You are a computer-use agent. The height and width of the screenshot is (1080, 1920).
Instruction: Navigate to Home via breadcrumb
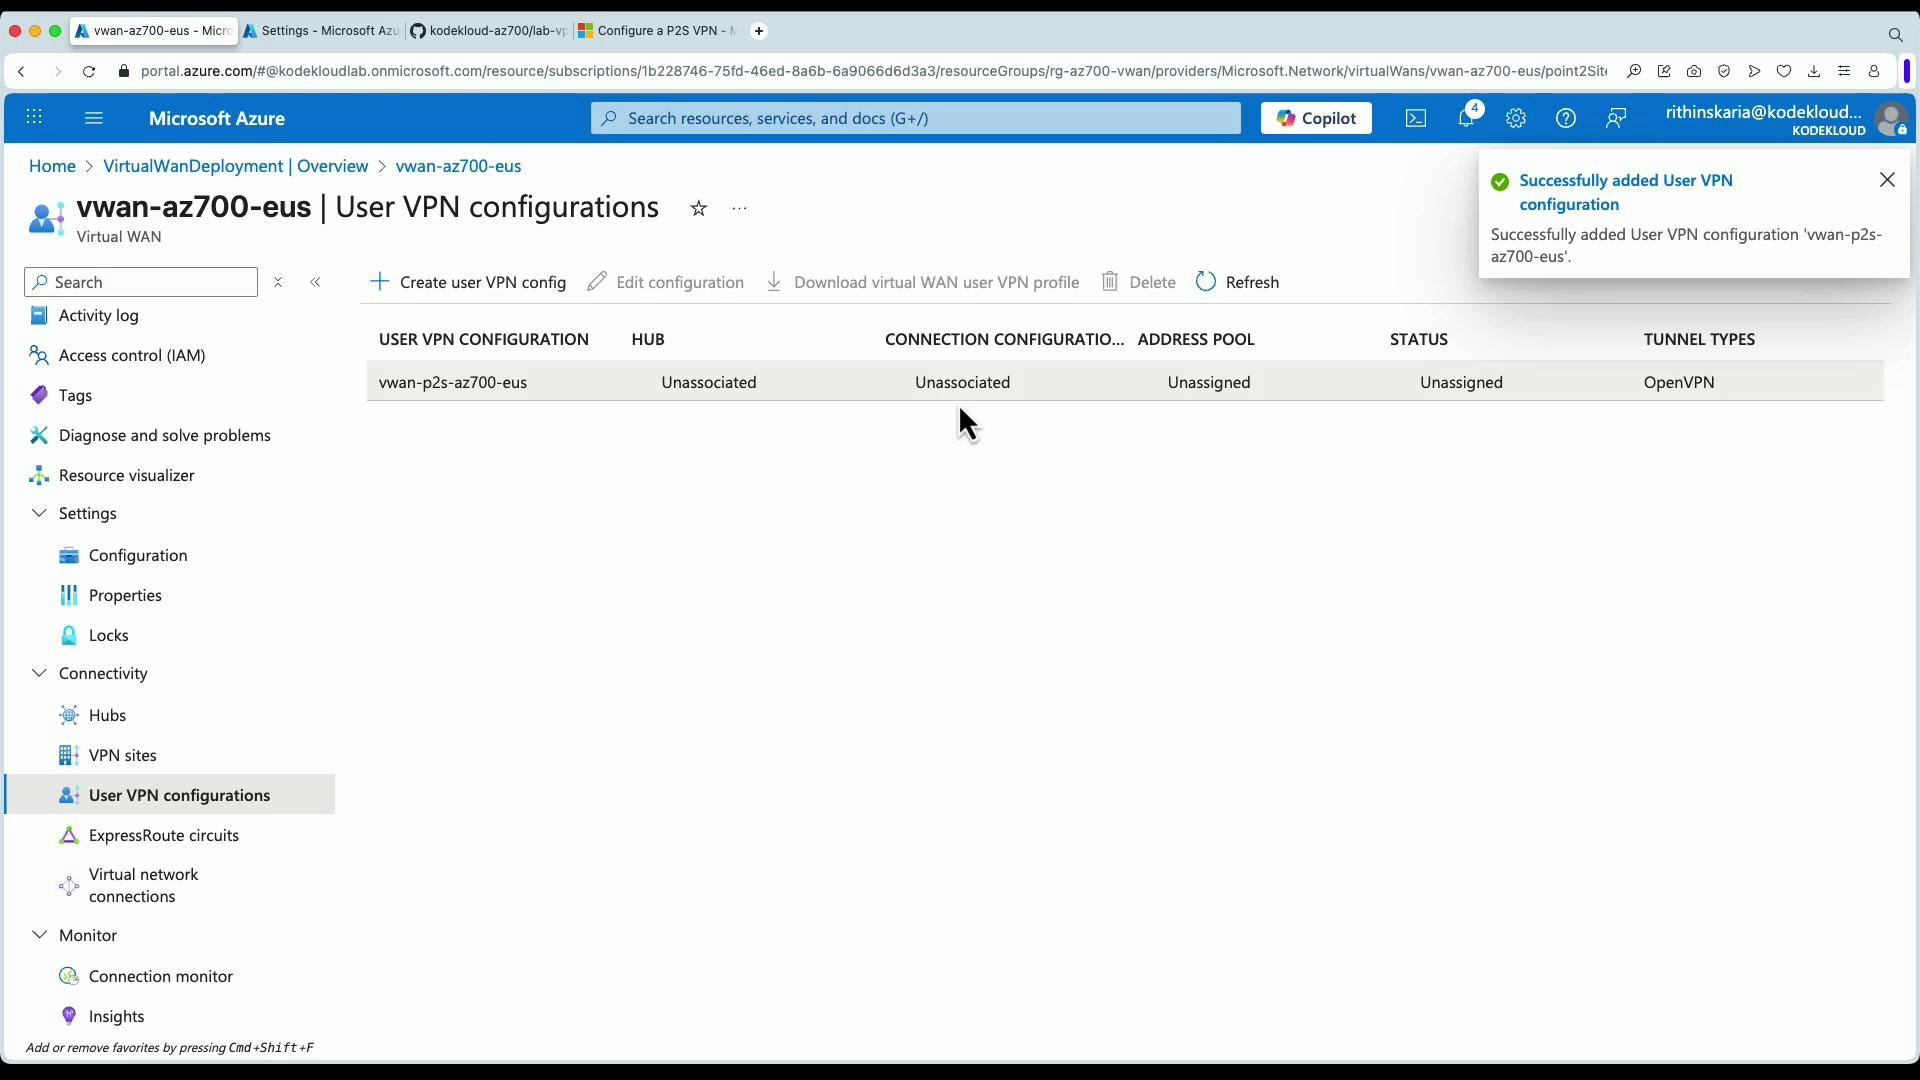tap(52, 166)
